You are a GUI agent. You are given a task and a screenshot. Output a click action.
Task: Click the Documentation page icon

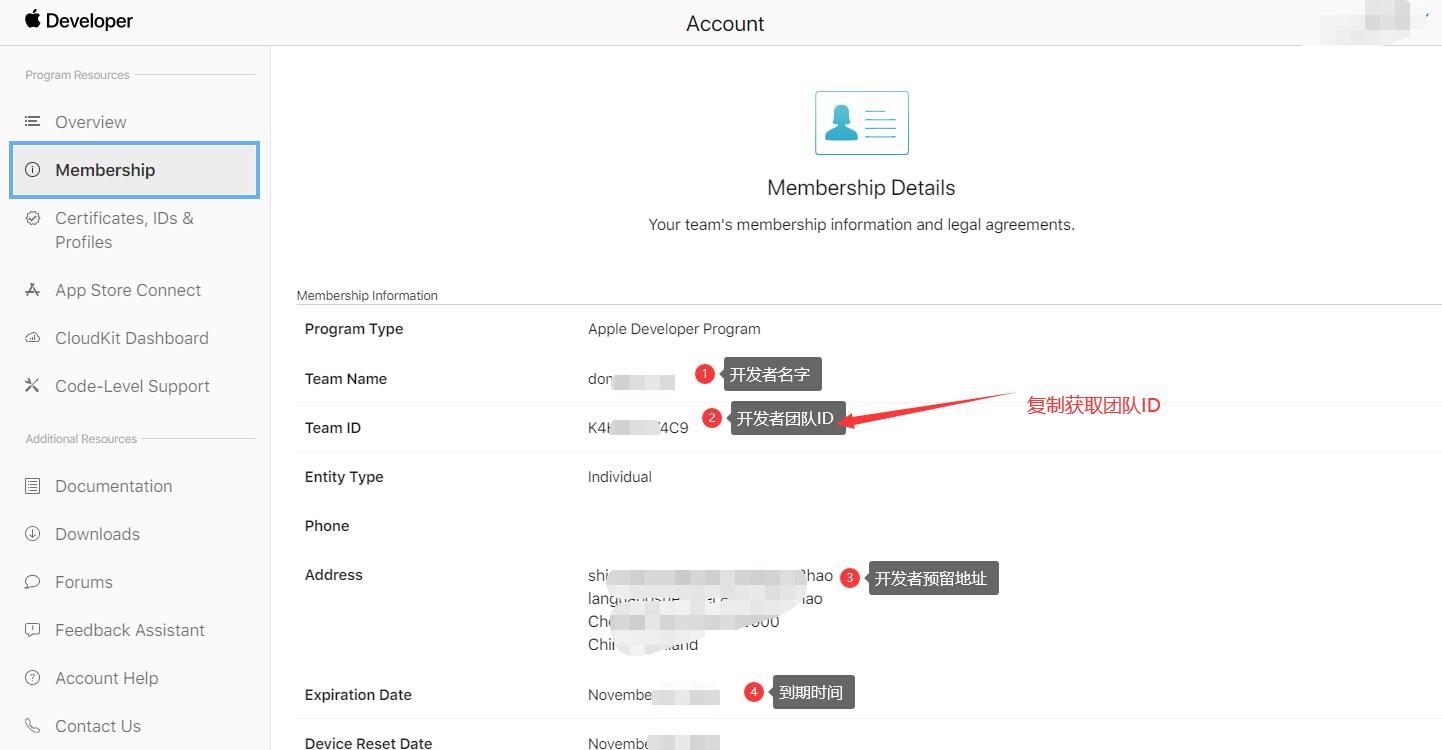33,486
